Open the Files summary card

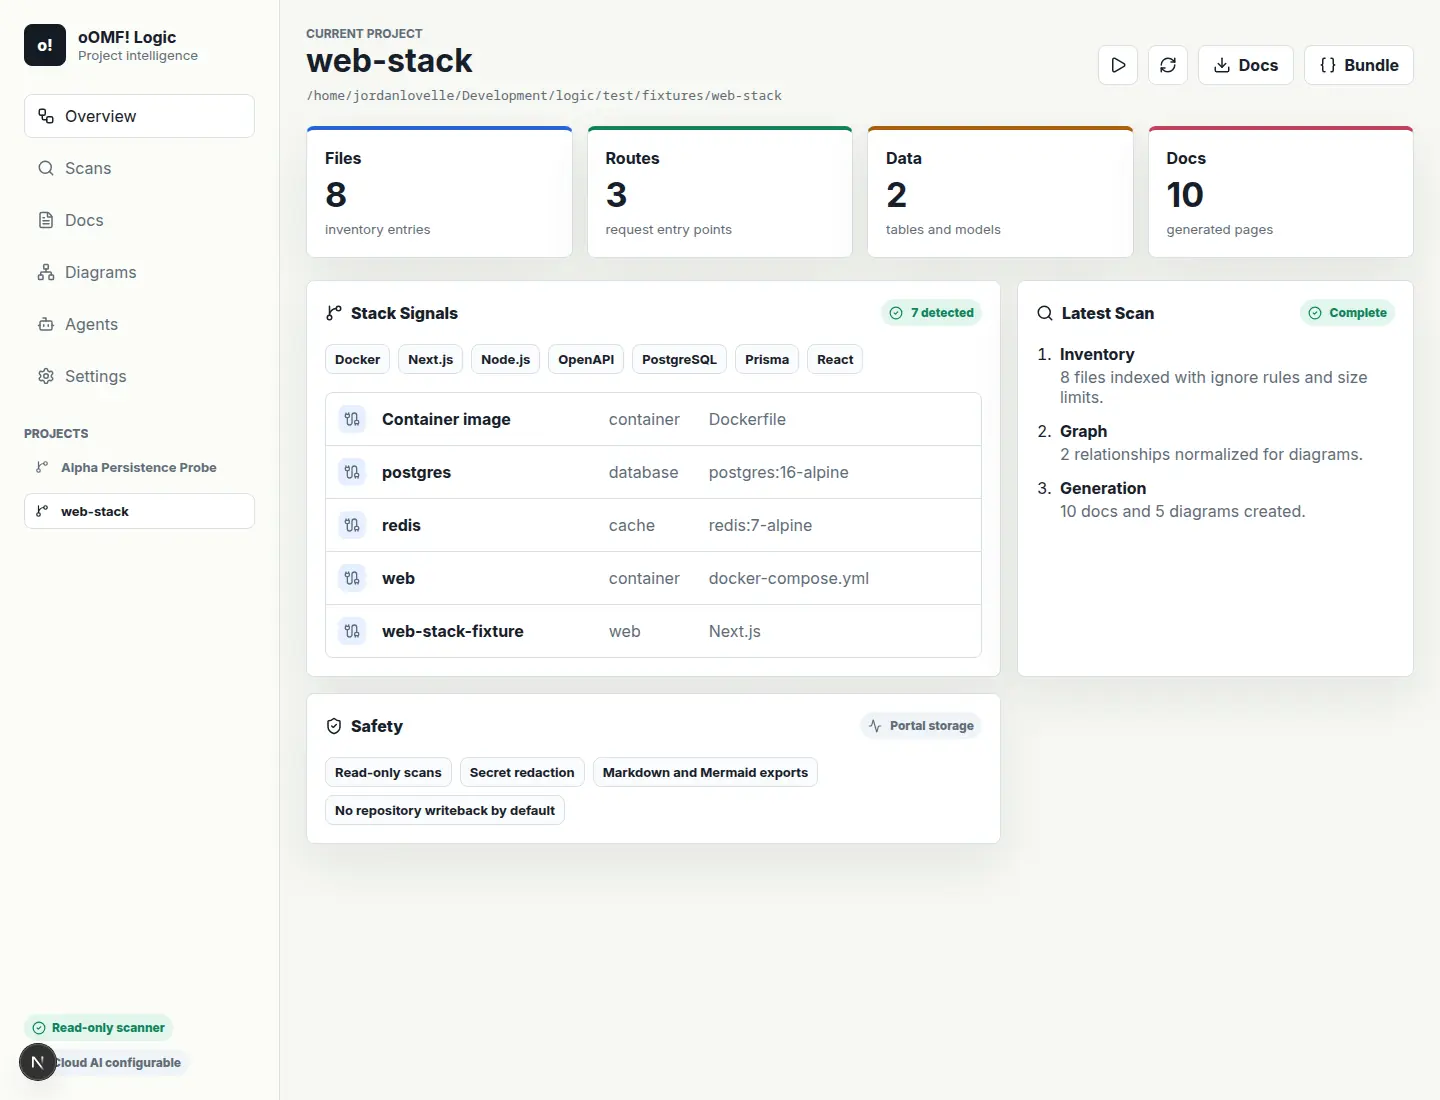(439, 192)
